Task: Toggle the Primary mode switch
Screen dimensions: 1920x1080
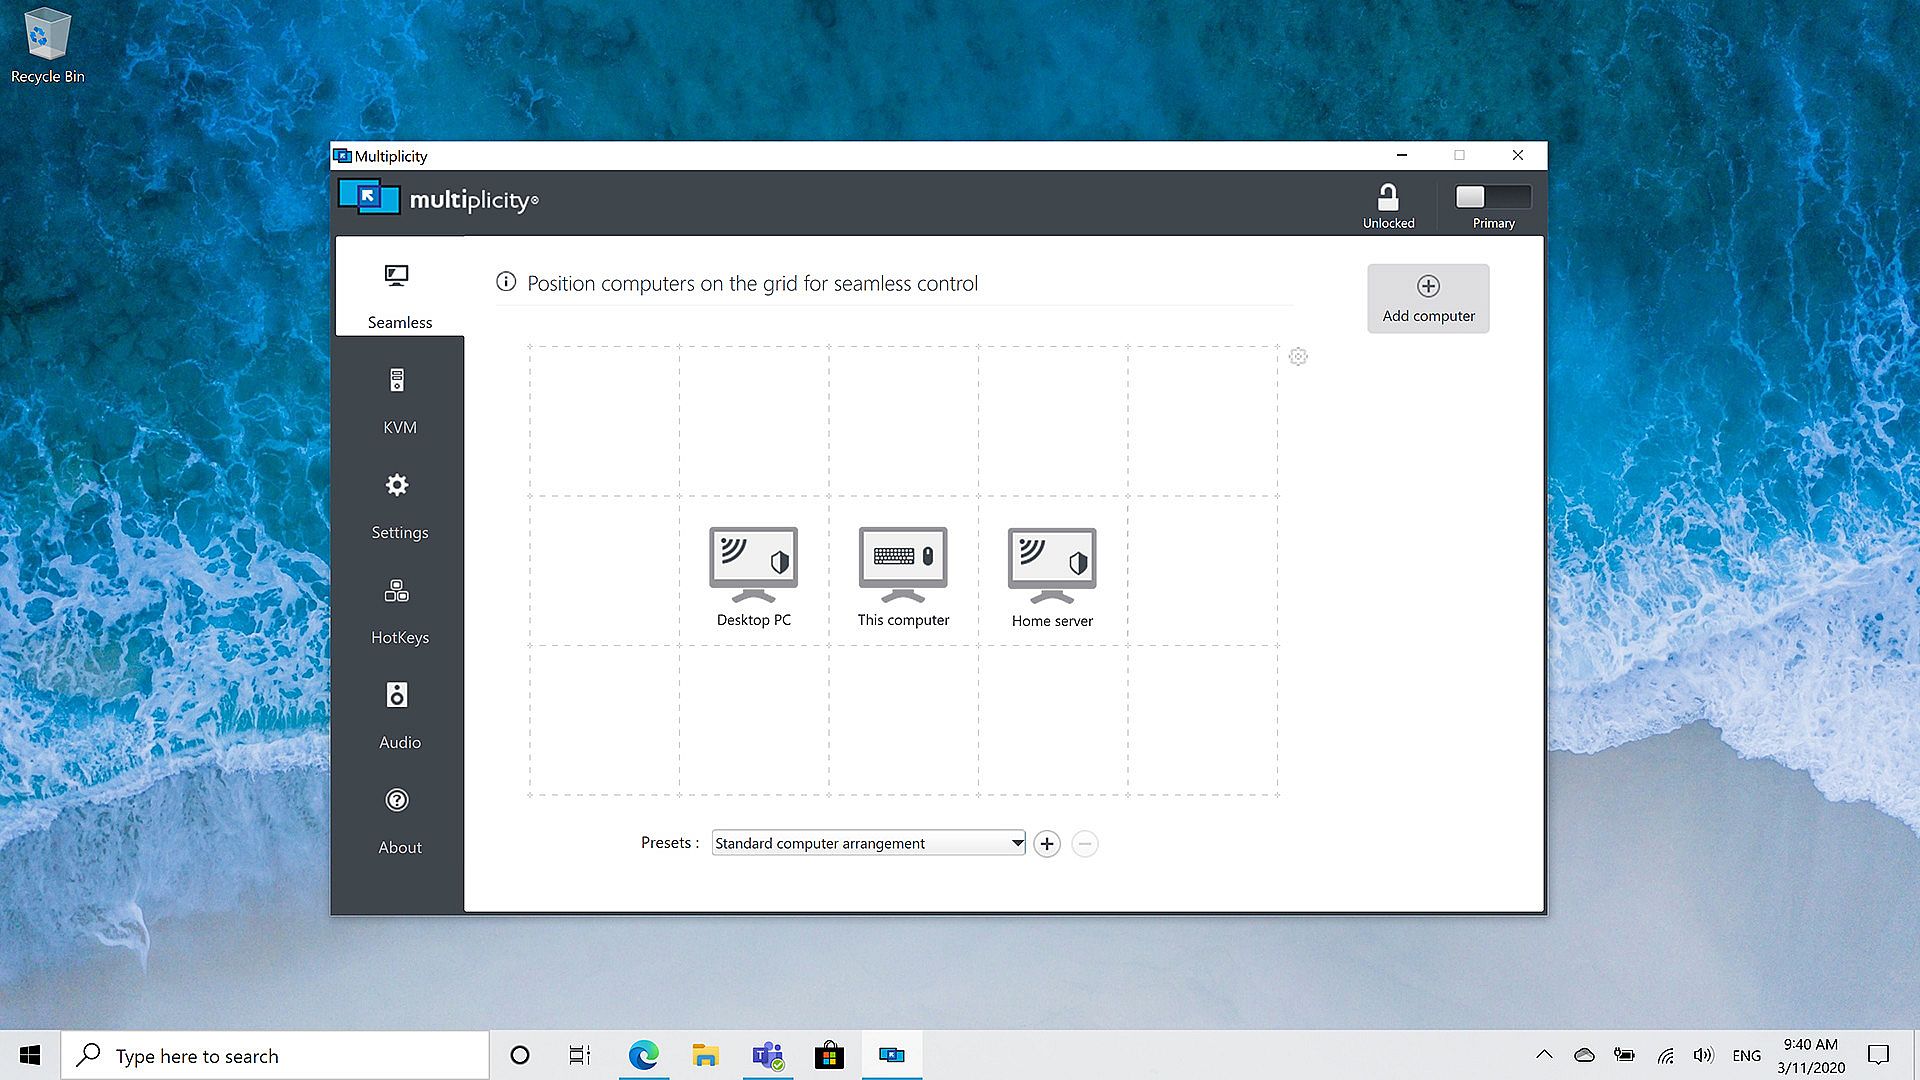Action: [x=1492, y=197]
